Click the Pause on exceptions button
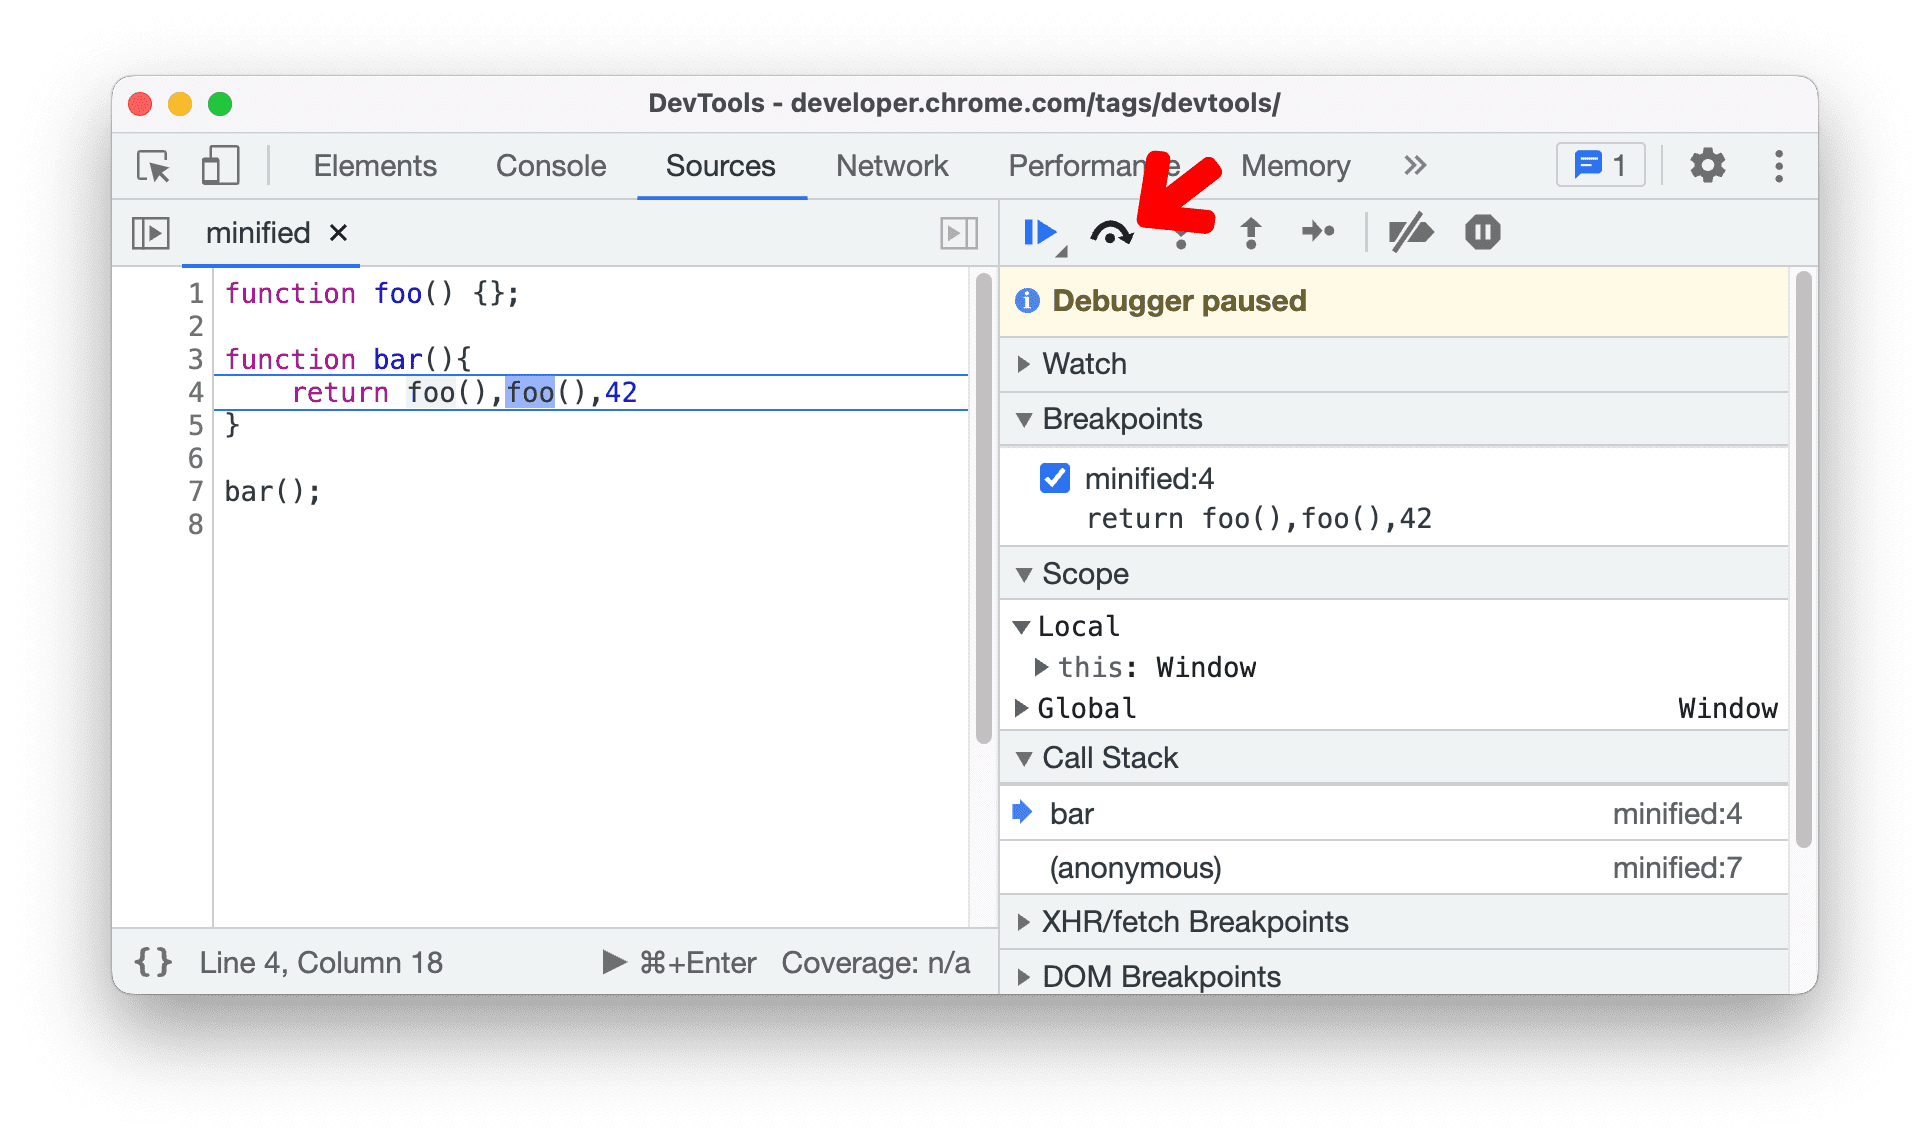1930x1142 pixels. (1483, 231)
